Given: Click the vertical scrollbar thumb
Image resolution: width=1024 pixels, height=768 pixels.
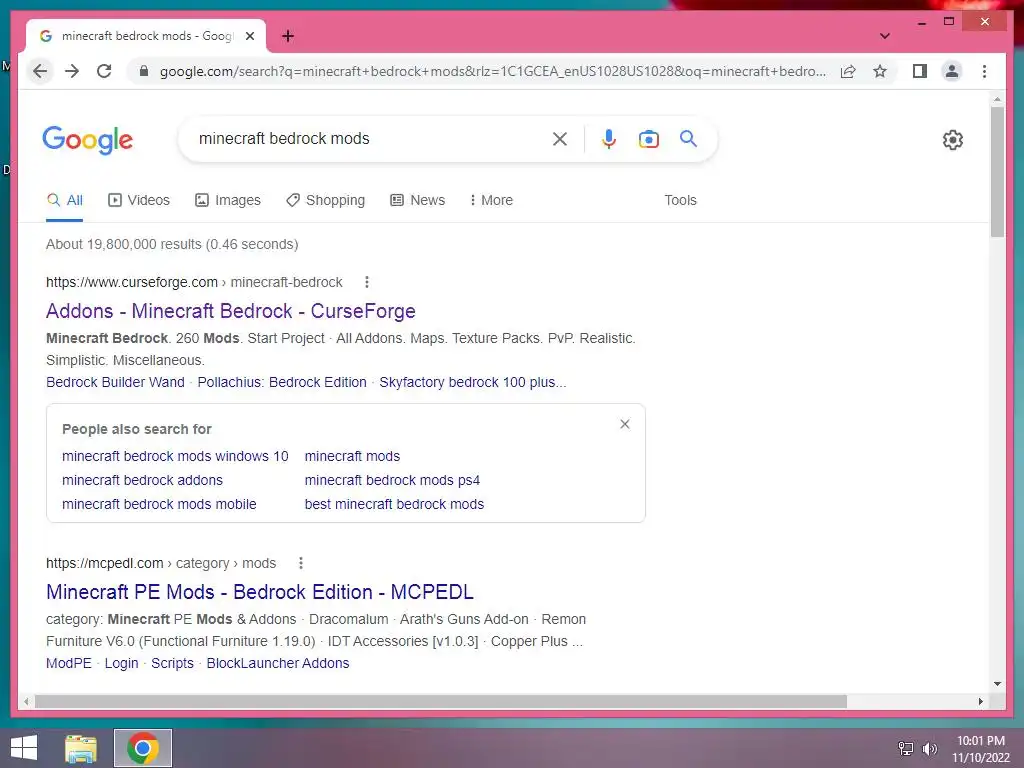Looking at the screenshot, I should coord(997,172).
